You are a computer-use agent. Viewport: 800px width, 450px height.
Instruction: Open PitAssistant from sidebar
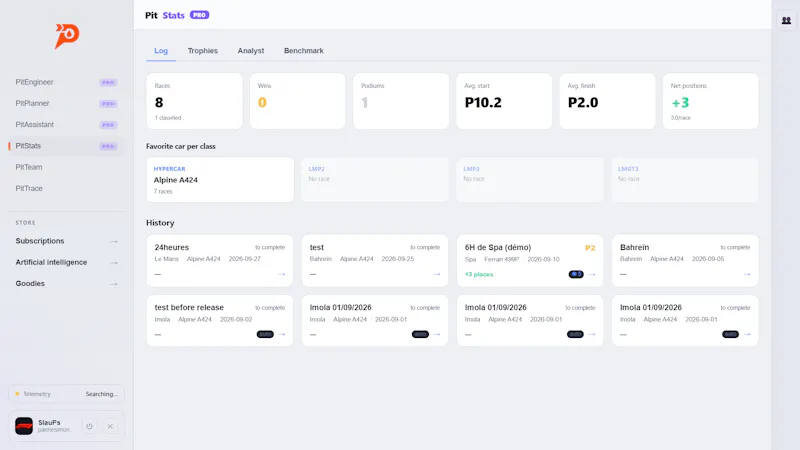[66, 124]
